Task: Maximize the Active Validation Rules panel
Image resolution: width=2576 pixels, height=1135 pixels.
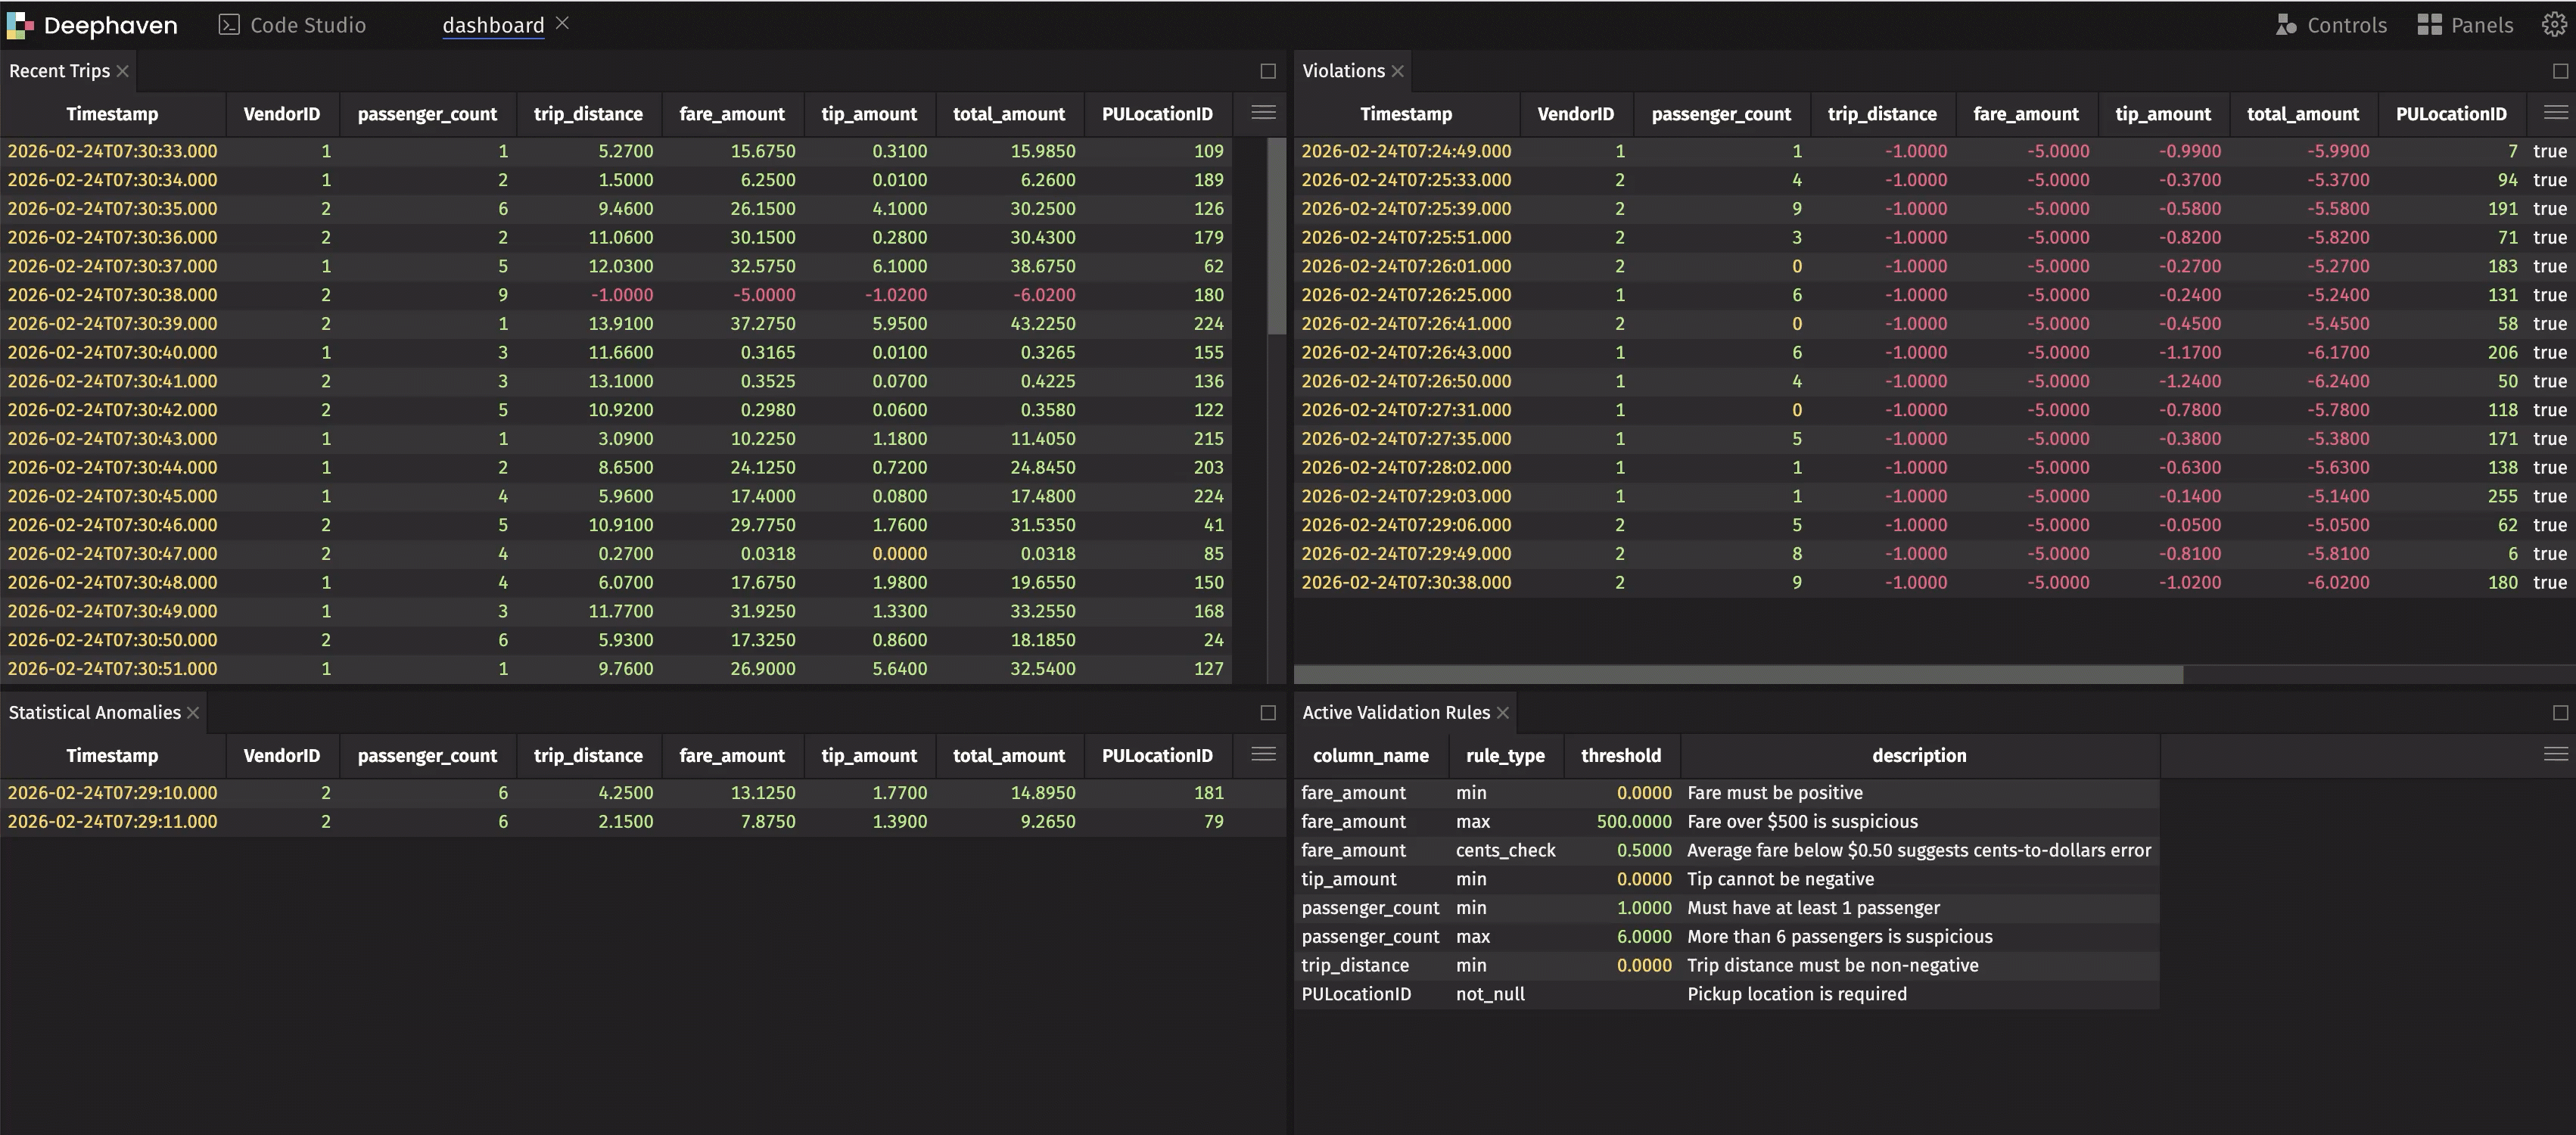Action: click(2560, 713)
